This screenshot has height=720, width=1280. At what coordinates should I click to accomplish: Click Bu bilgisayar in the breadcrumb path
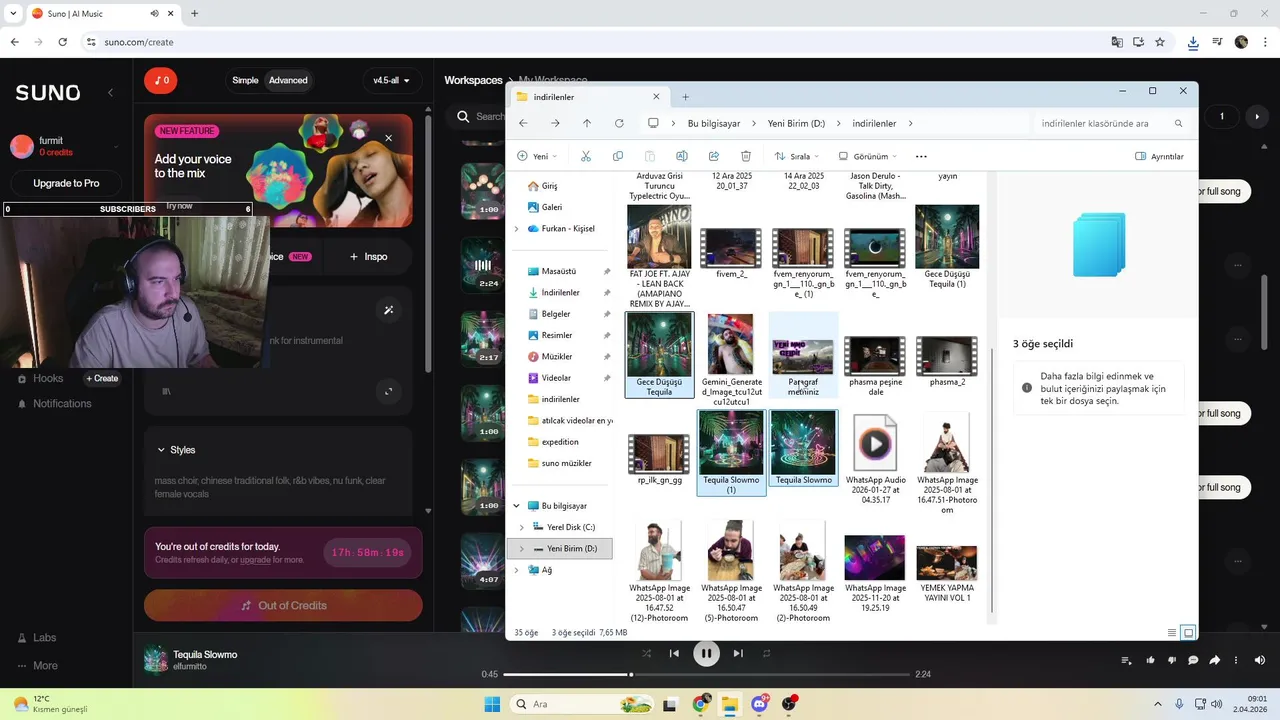point(714,123)
